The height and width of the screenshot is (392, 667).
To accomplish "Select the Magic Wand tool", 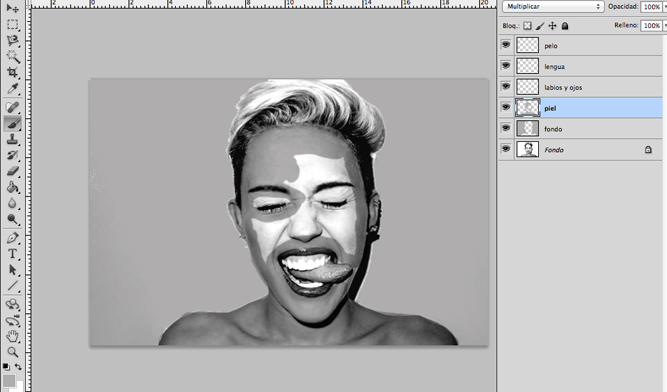I will click(x=12, y=56).
